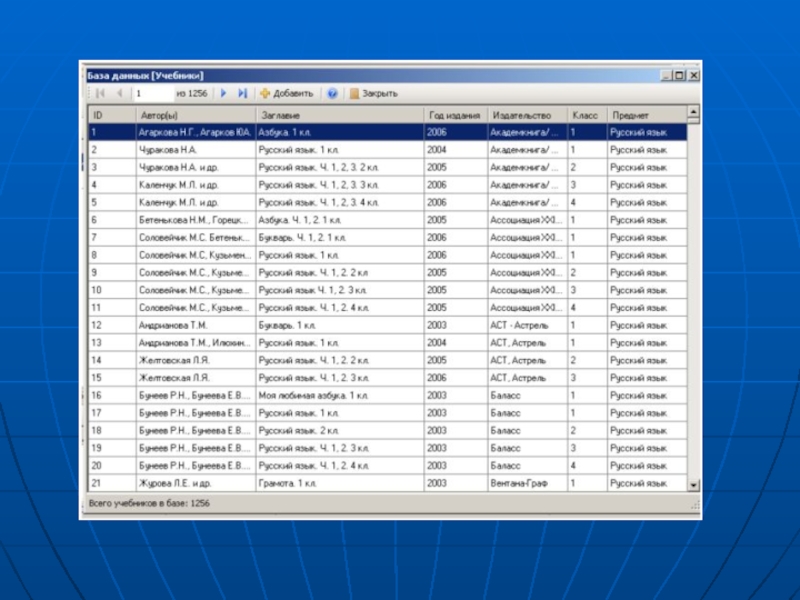Screen dimensions: 800x600
Task: Sort by the Класс column header
Action: click(x=586, y=115)
